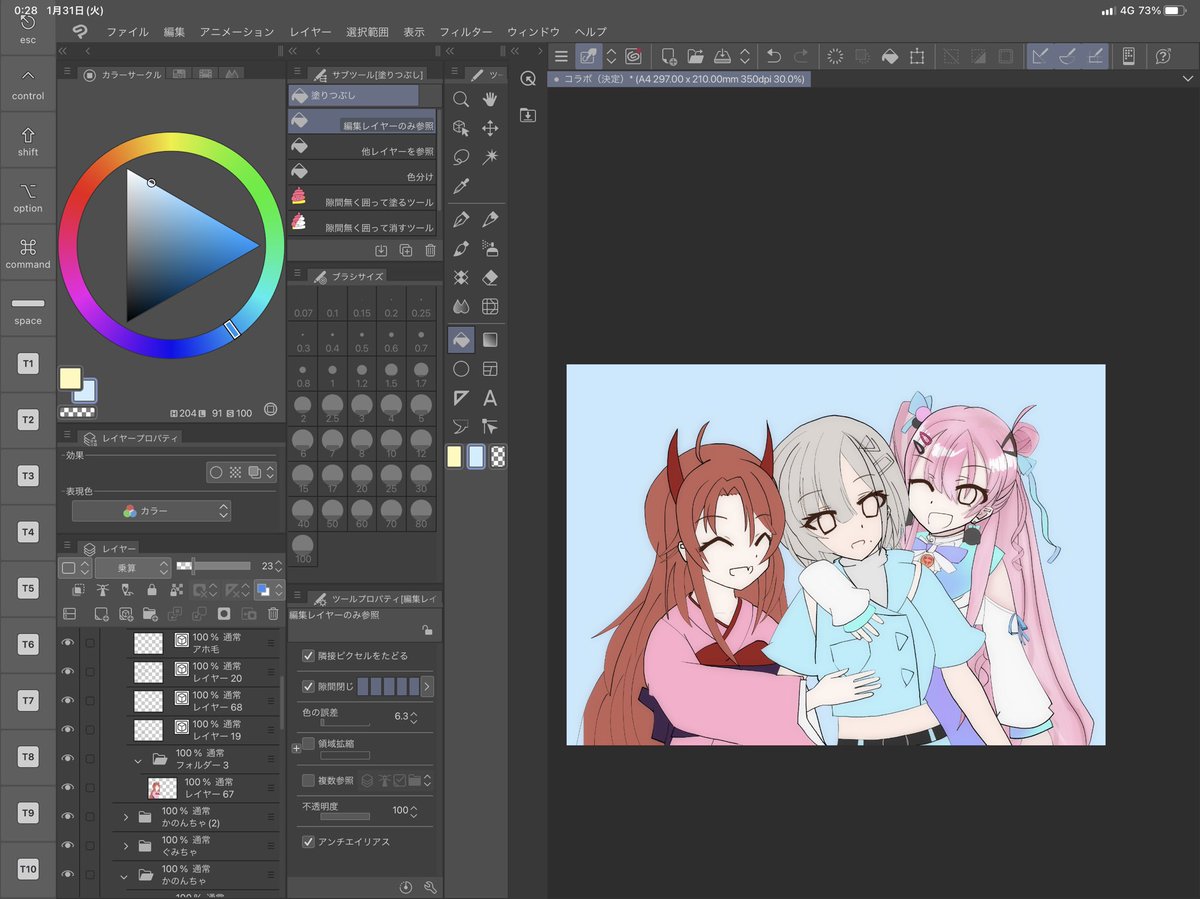The height and width of the screenshot is (899, 1200).
Task: Hide the レイヤー 67 layer
Action: click(68, 788)
